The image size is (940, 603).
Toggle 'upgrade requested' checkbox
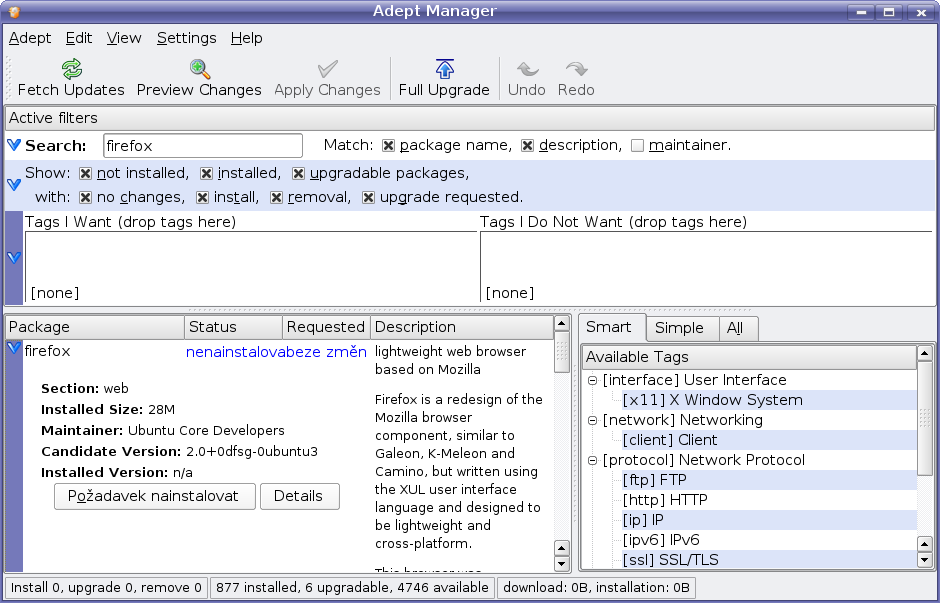click(x=369, y=198)
